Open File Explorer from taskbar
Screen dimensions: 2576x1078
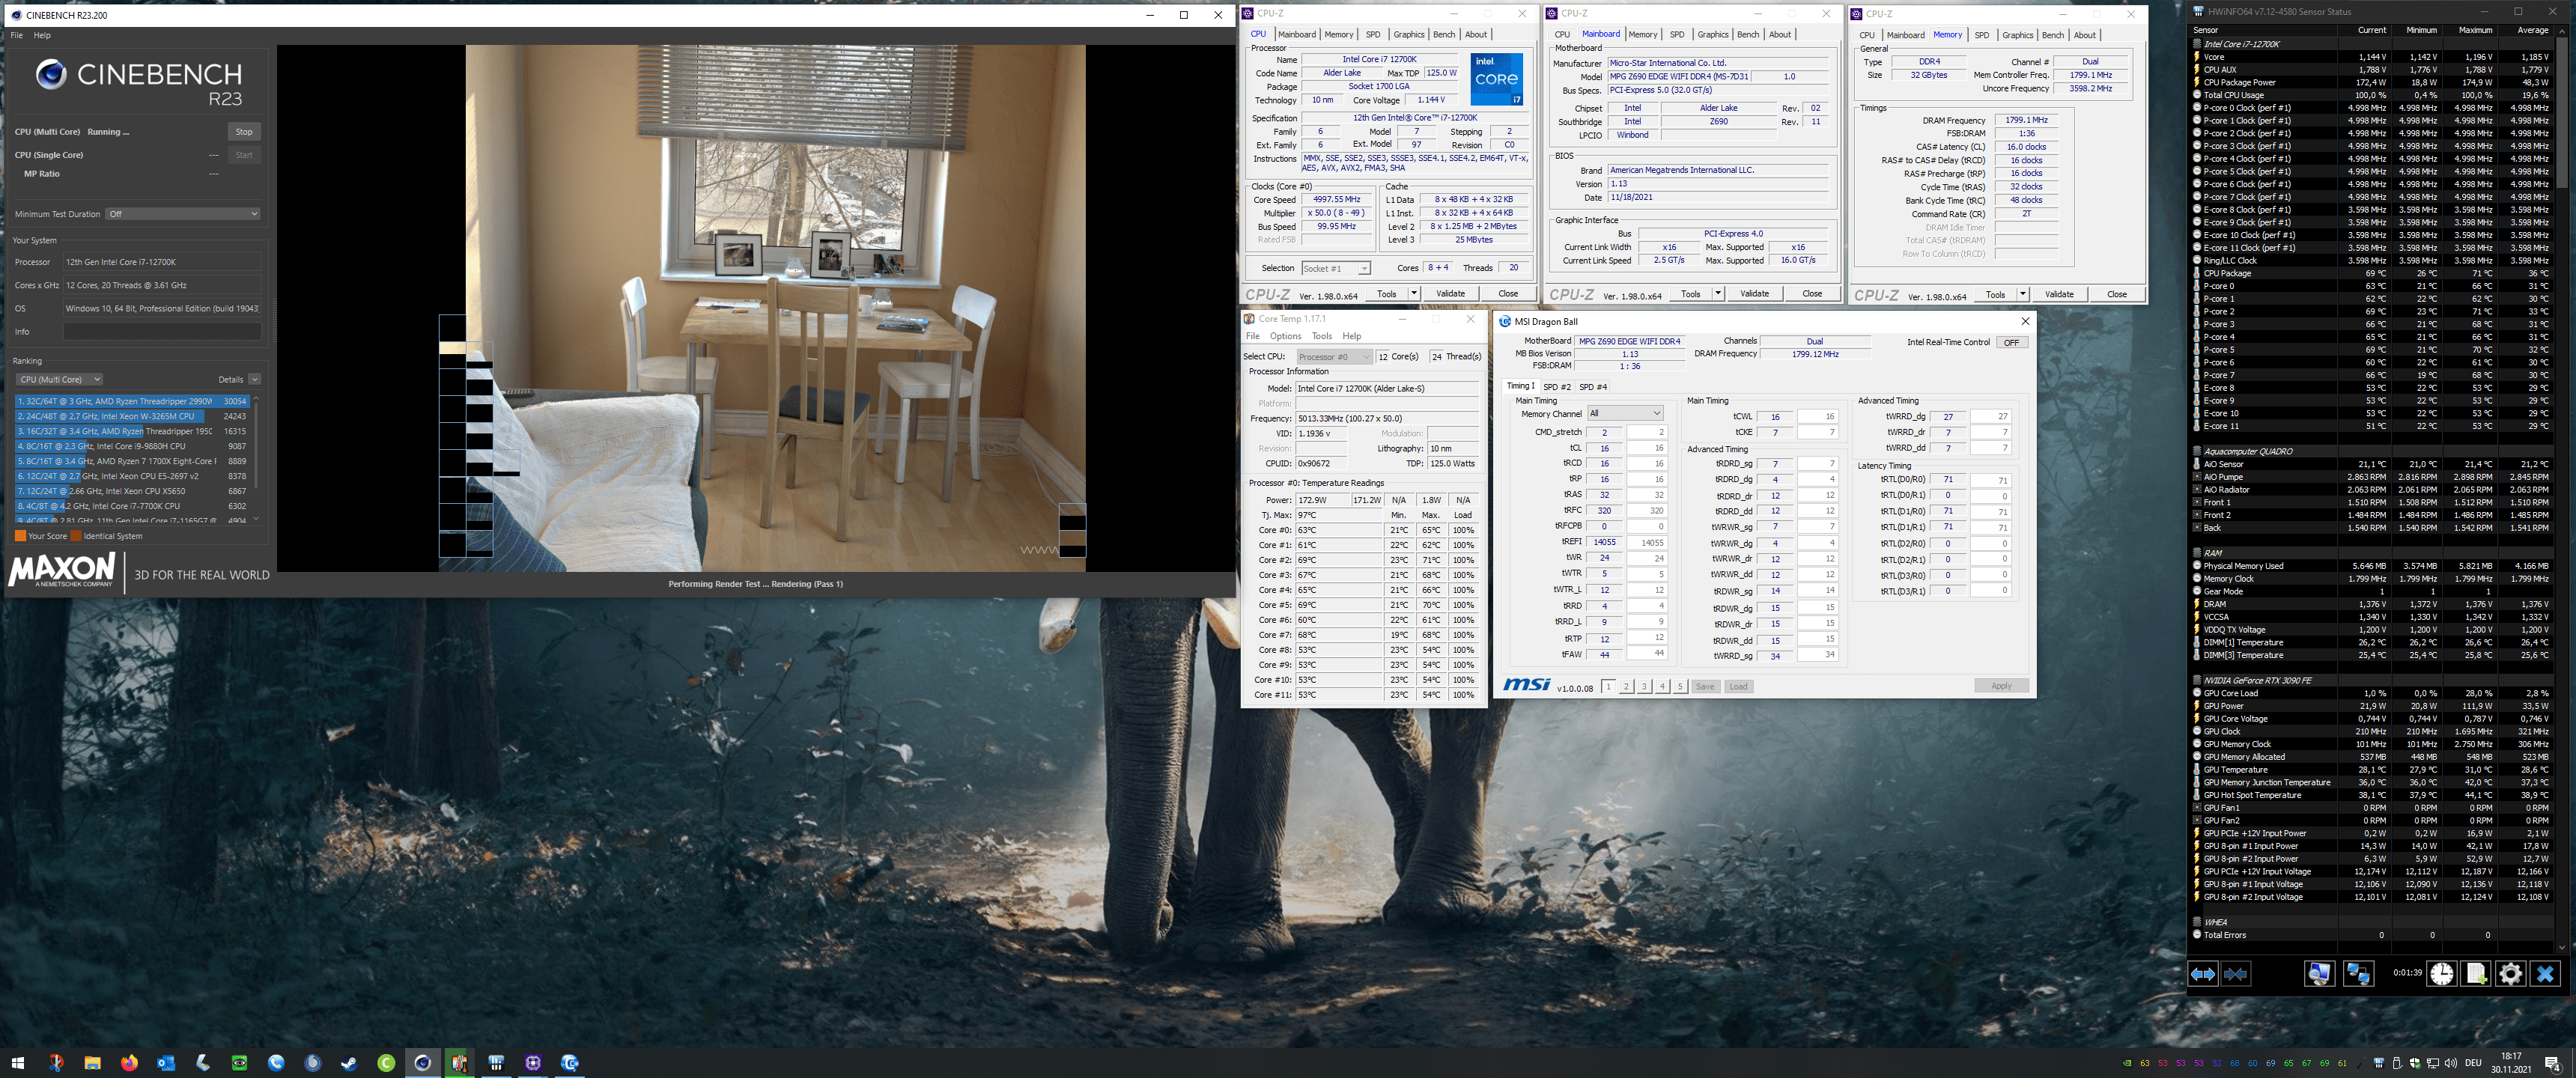point(92,1062)
